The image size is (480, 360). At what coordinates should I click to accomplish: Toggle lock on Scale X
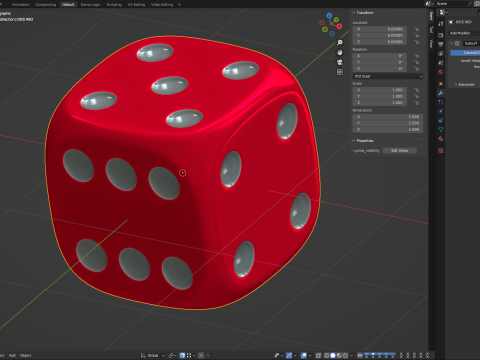pyautogui.click(x=417, y=90)
